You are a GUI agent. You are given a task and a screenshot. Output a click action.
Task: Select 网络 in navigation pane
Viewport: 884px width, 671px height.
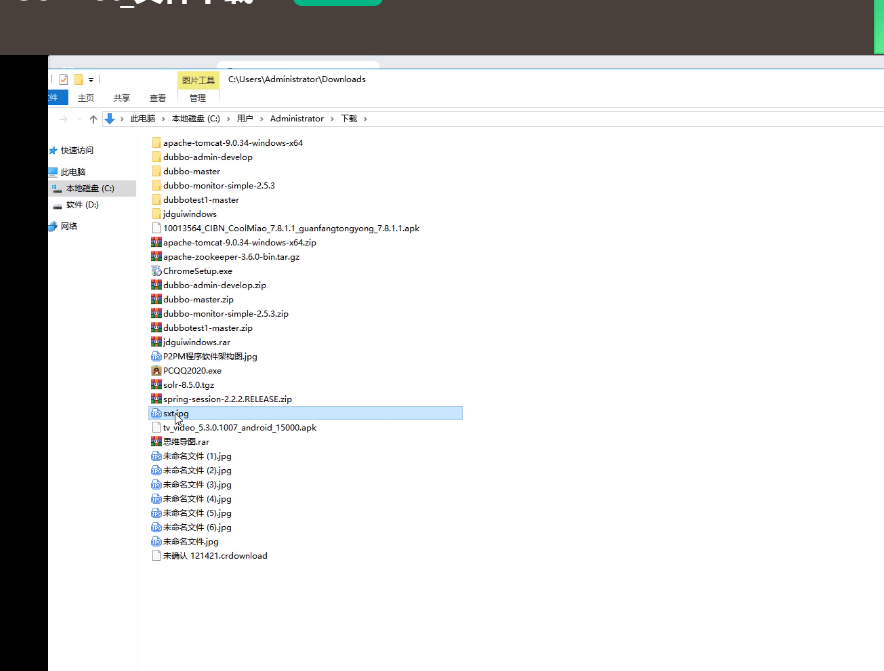pyautogui.click(x=69, y=226)
